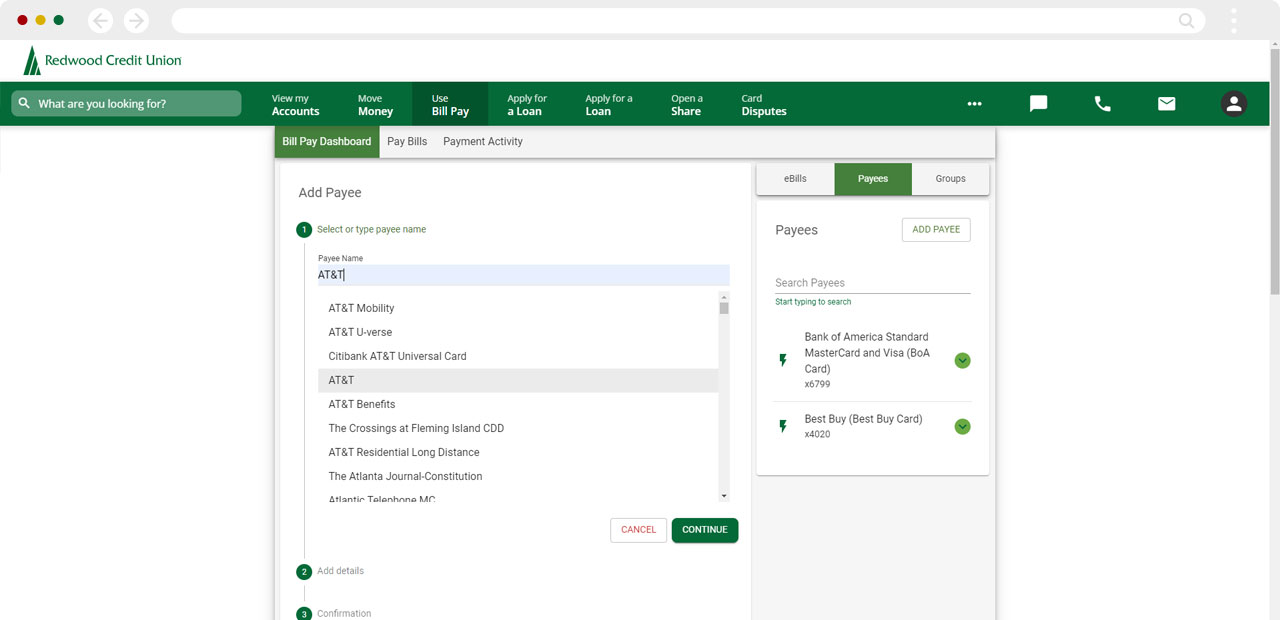
Task: Click the payee list scroll up arrow
Action: [724, 297]
